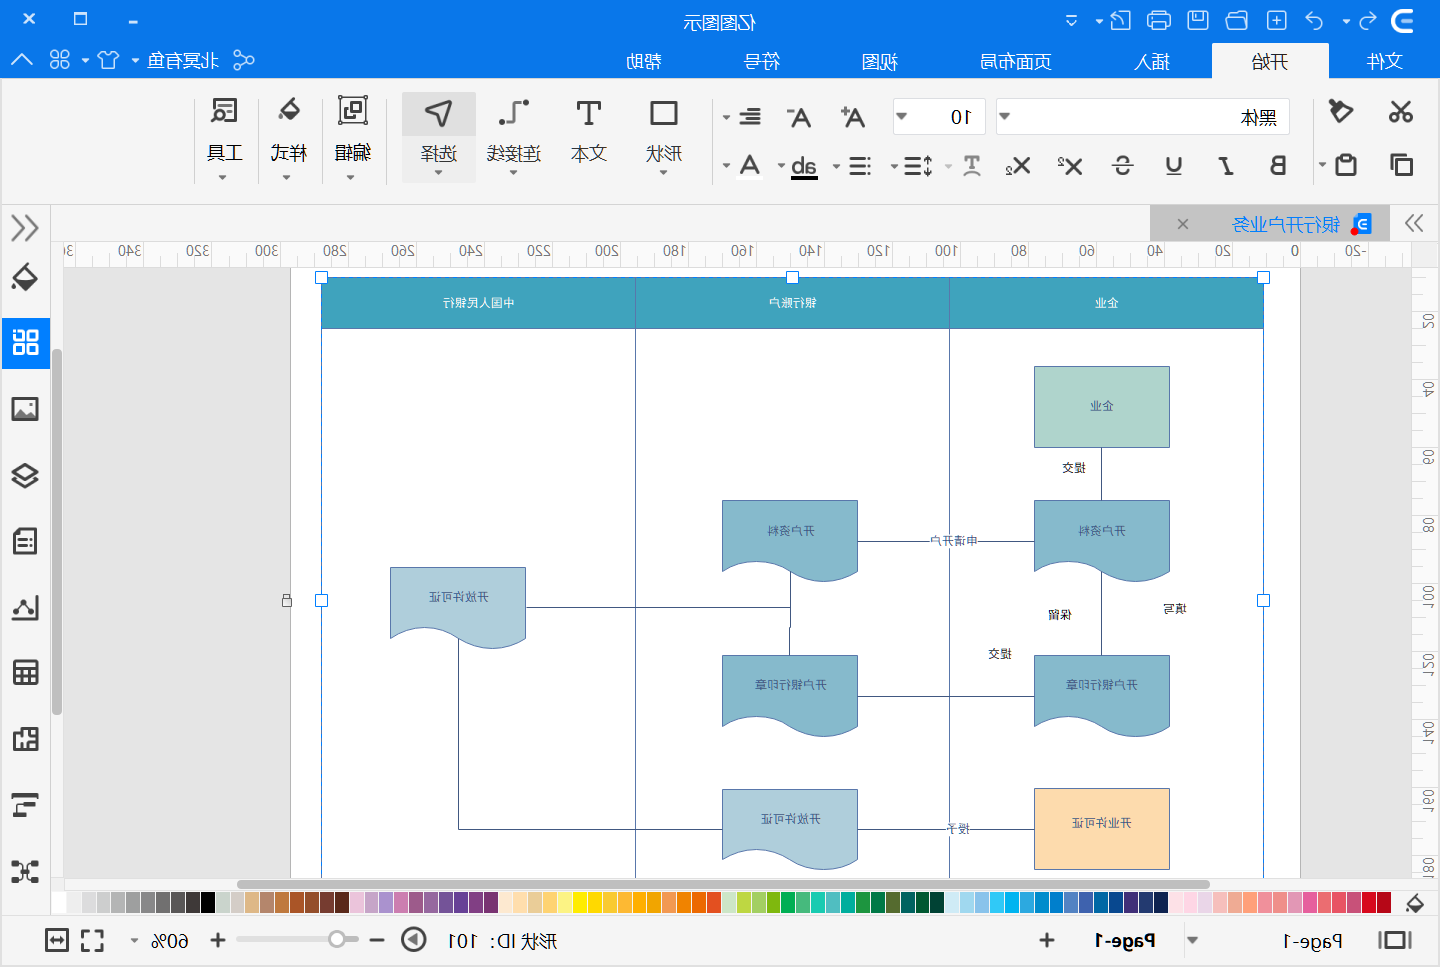Open the Image side panel icon
The width and height of the screenshot is (1440, 967).
pyautogui.click(x=25, y=409)
